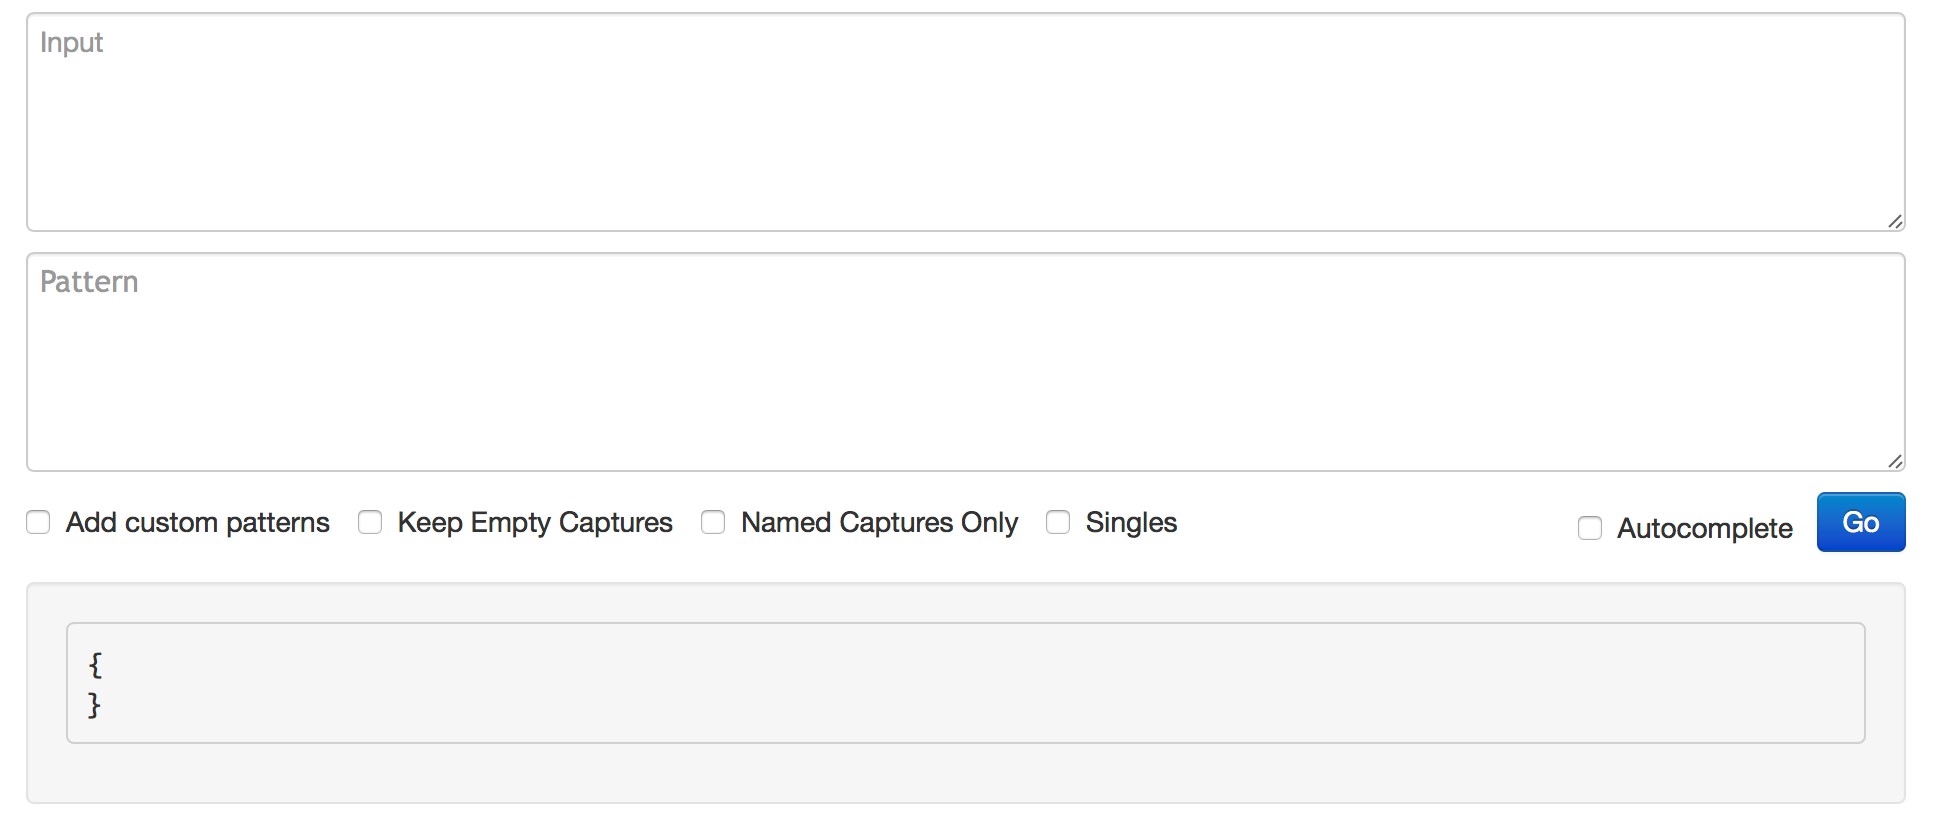Screen dimensions: 1938x818
Task: Check the Named Captures Only box
Action: [x=713, y=522]
